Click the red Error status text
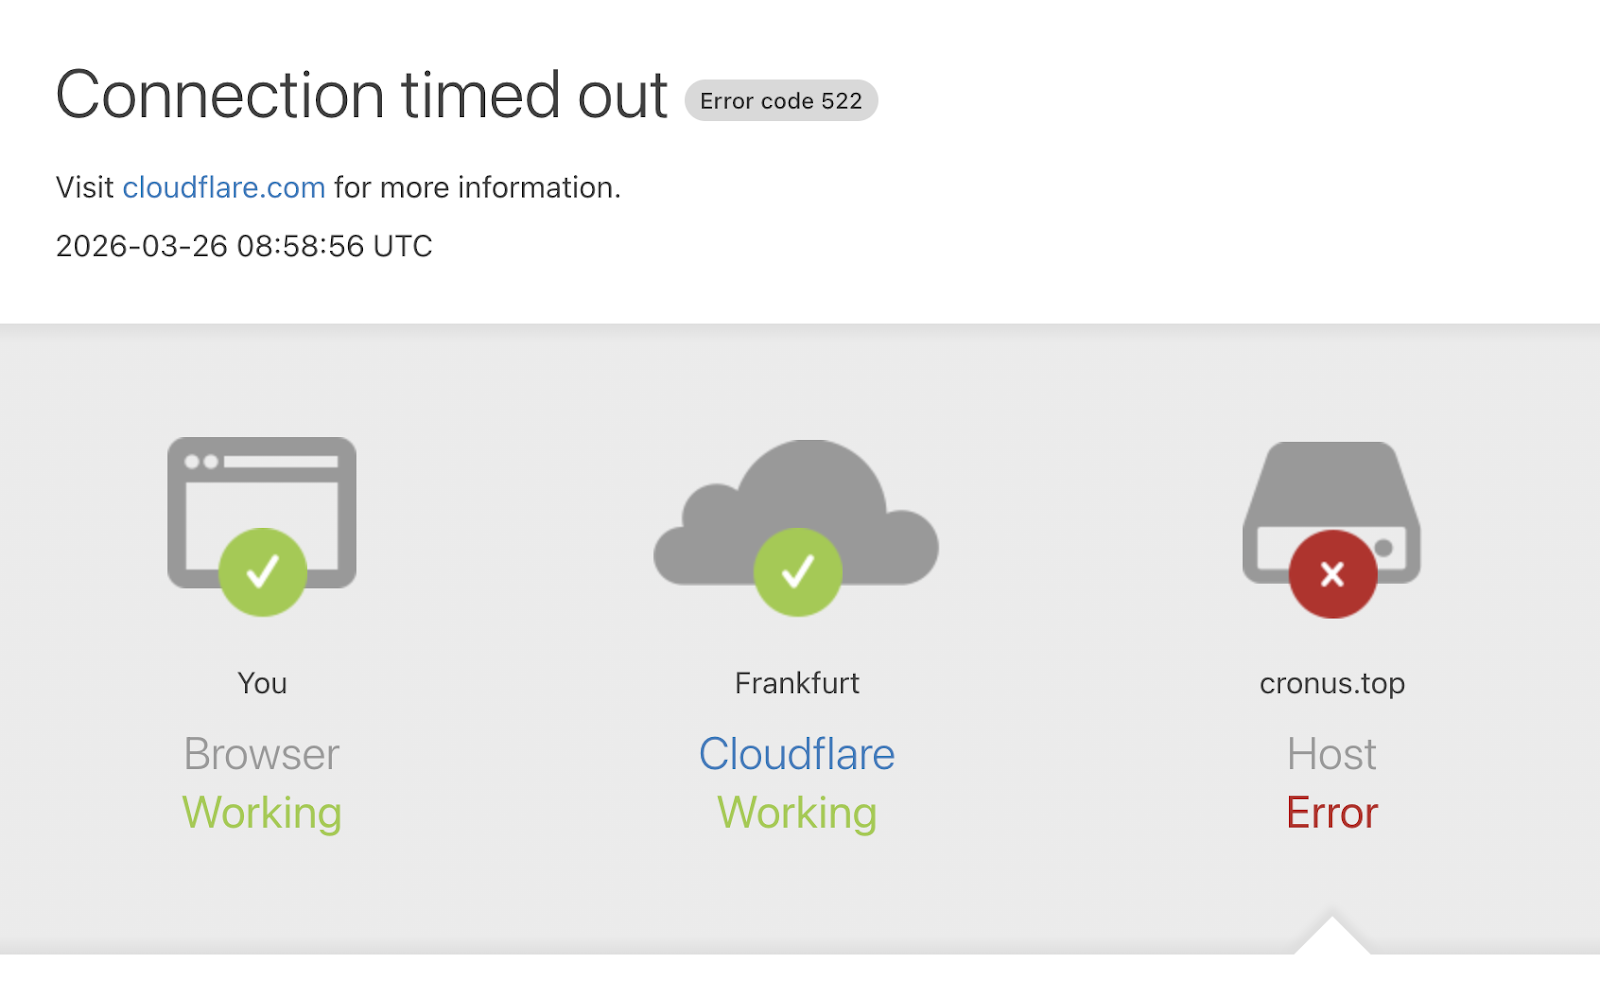The height and width of the screenshot is (999, 1600). tap(1332, 812)
